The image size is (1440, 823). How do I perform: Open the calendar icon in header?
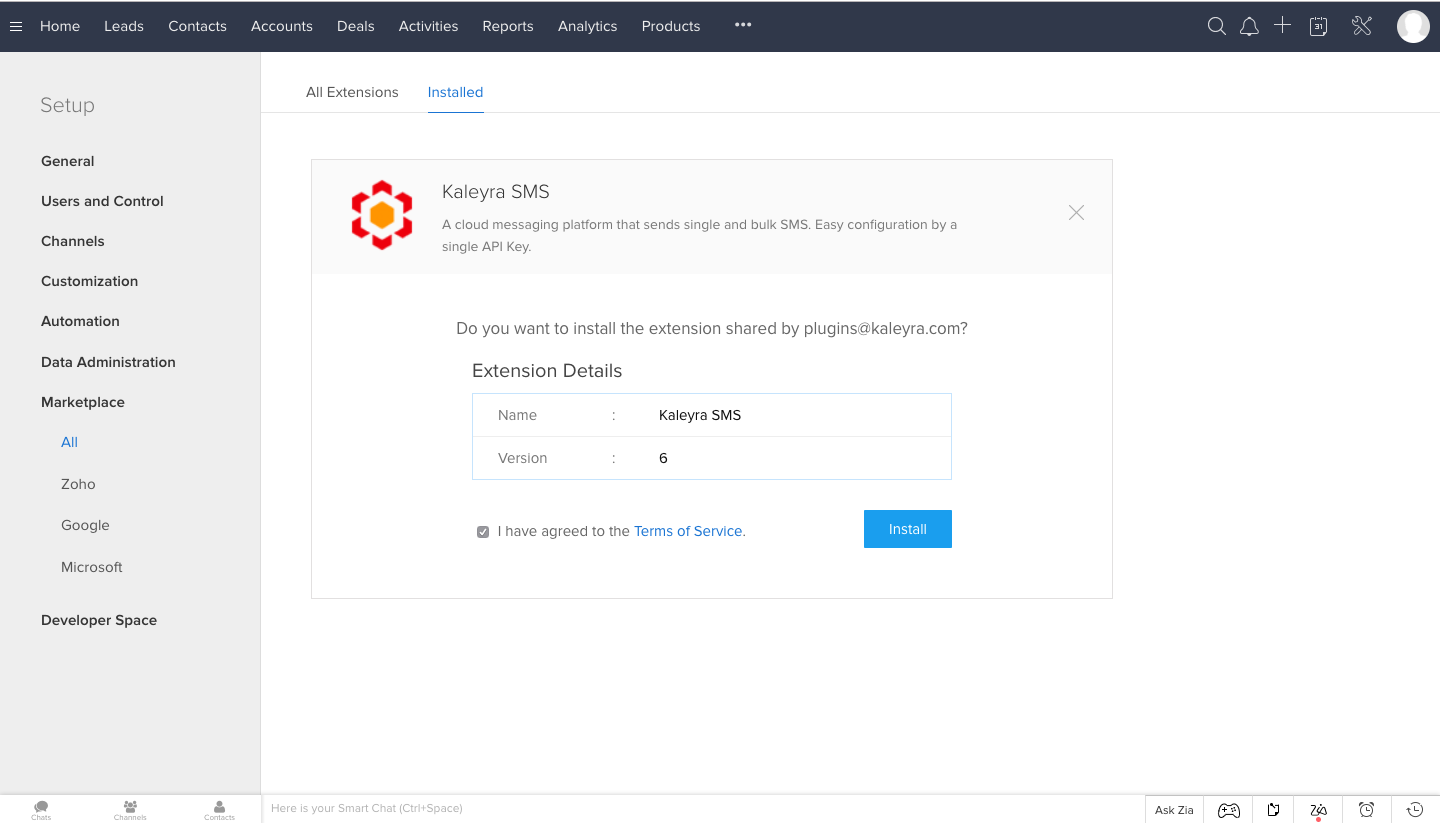coord(1318,27)
